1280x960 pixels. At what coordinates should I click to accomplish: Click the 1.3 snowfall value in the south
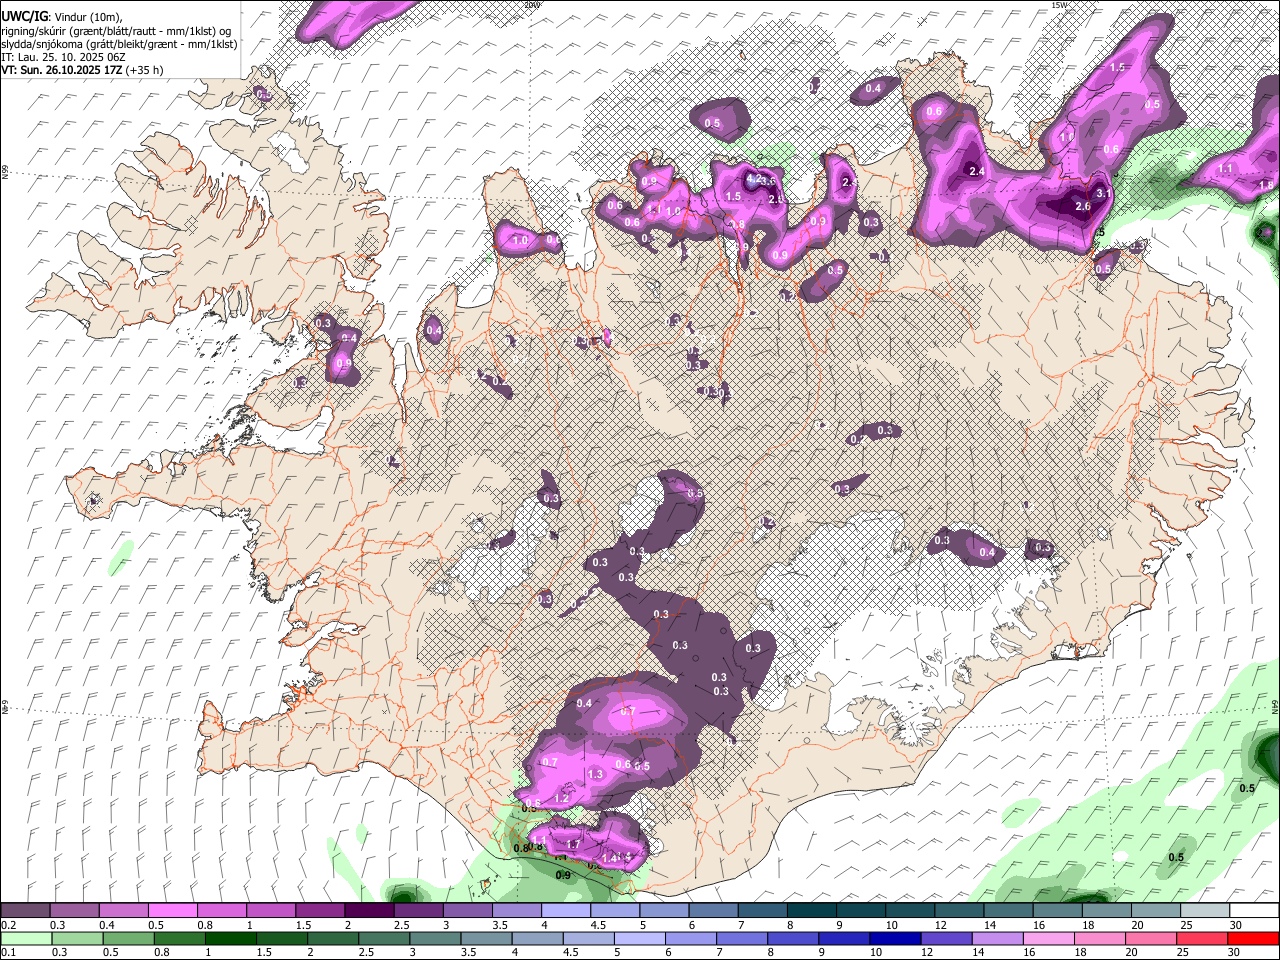(596, 775)
